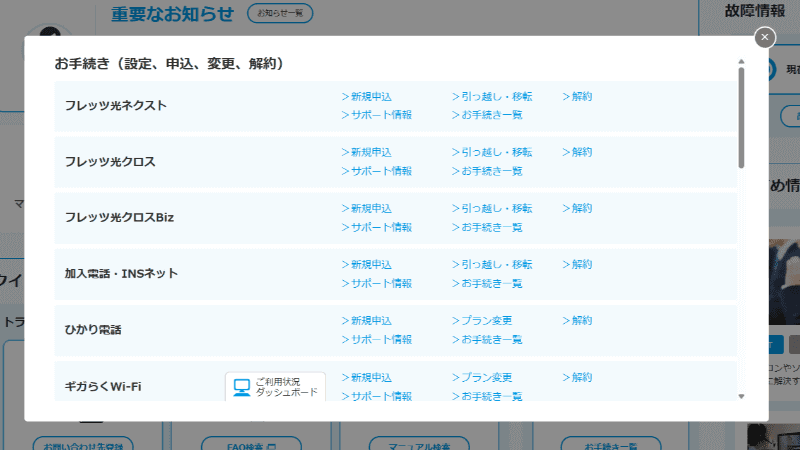Open お手続き一覧 for フレッツ光ネクスト

(x=487, y=115)
